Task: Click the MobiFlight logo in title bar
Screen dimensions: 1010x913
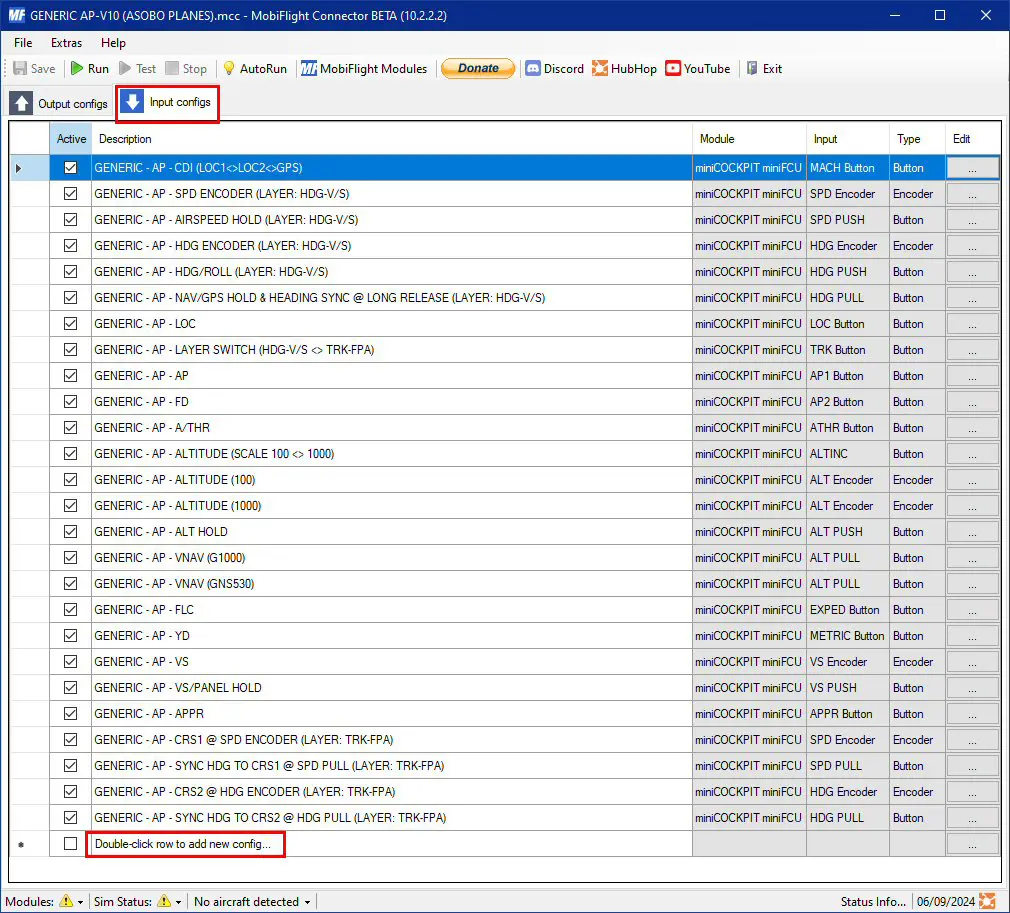Action: (16, 15)
